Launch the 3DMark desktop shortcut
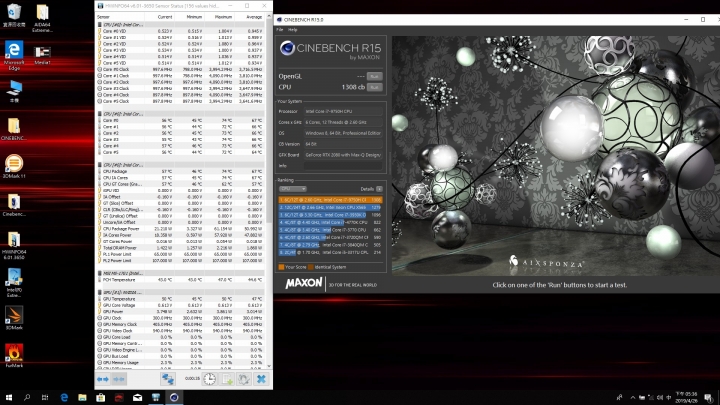The width and height of the screenshot is (720, 405). [14, 318]
